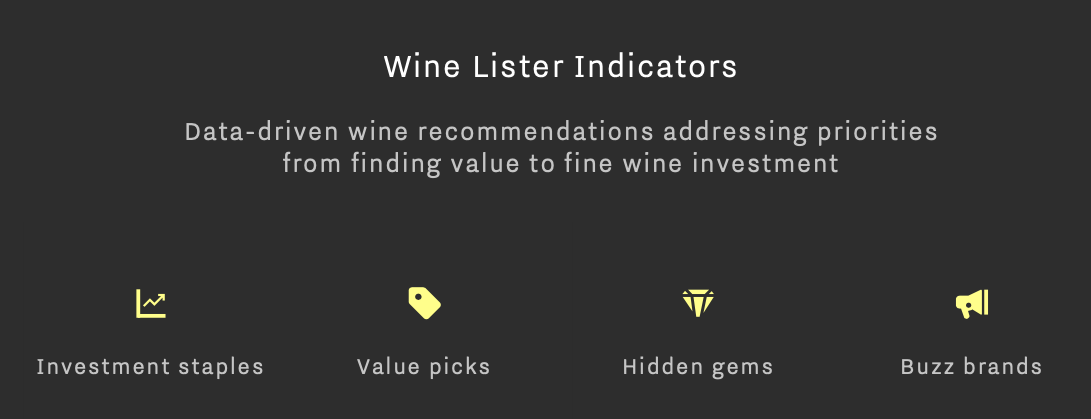
Task: Open the Hidden gems diamond icon
Action: click(698, 303)
